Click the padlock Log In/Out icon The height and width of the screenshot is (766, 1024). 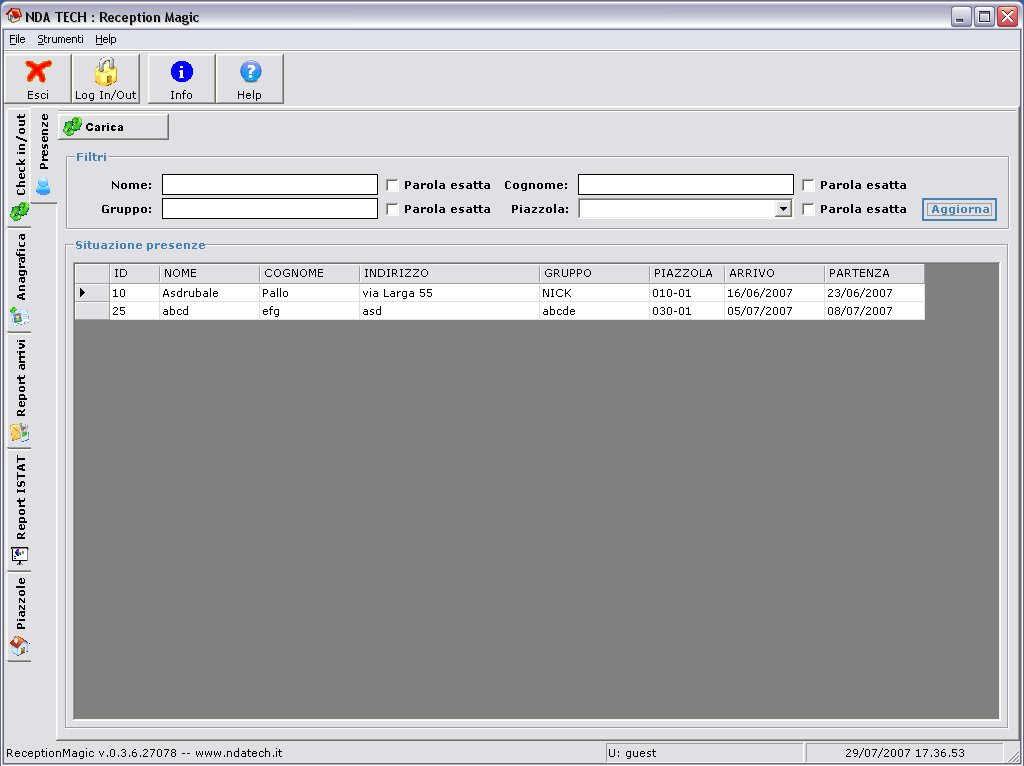click(105, 71)
